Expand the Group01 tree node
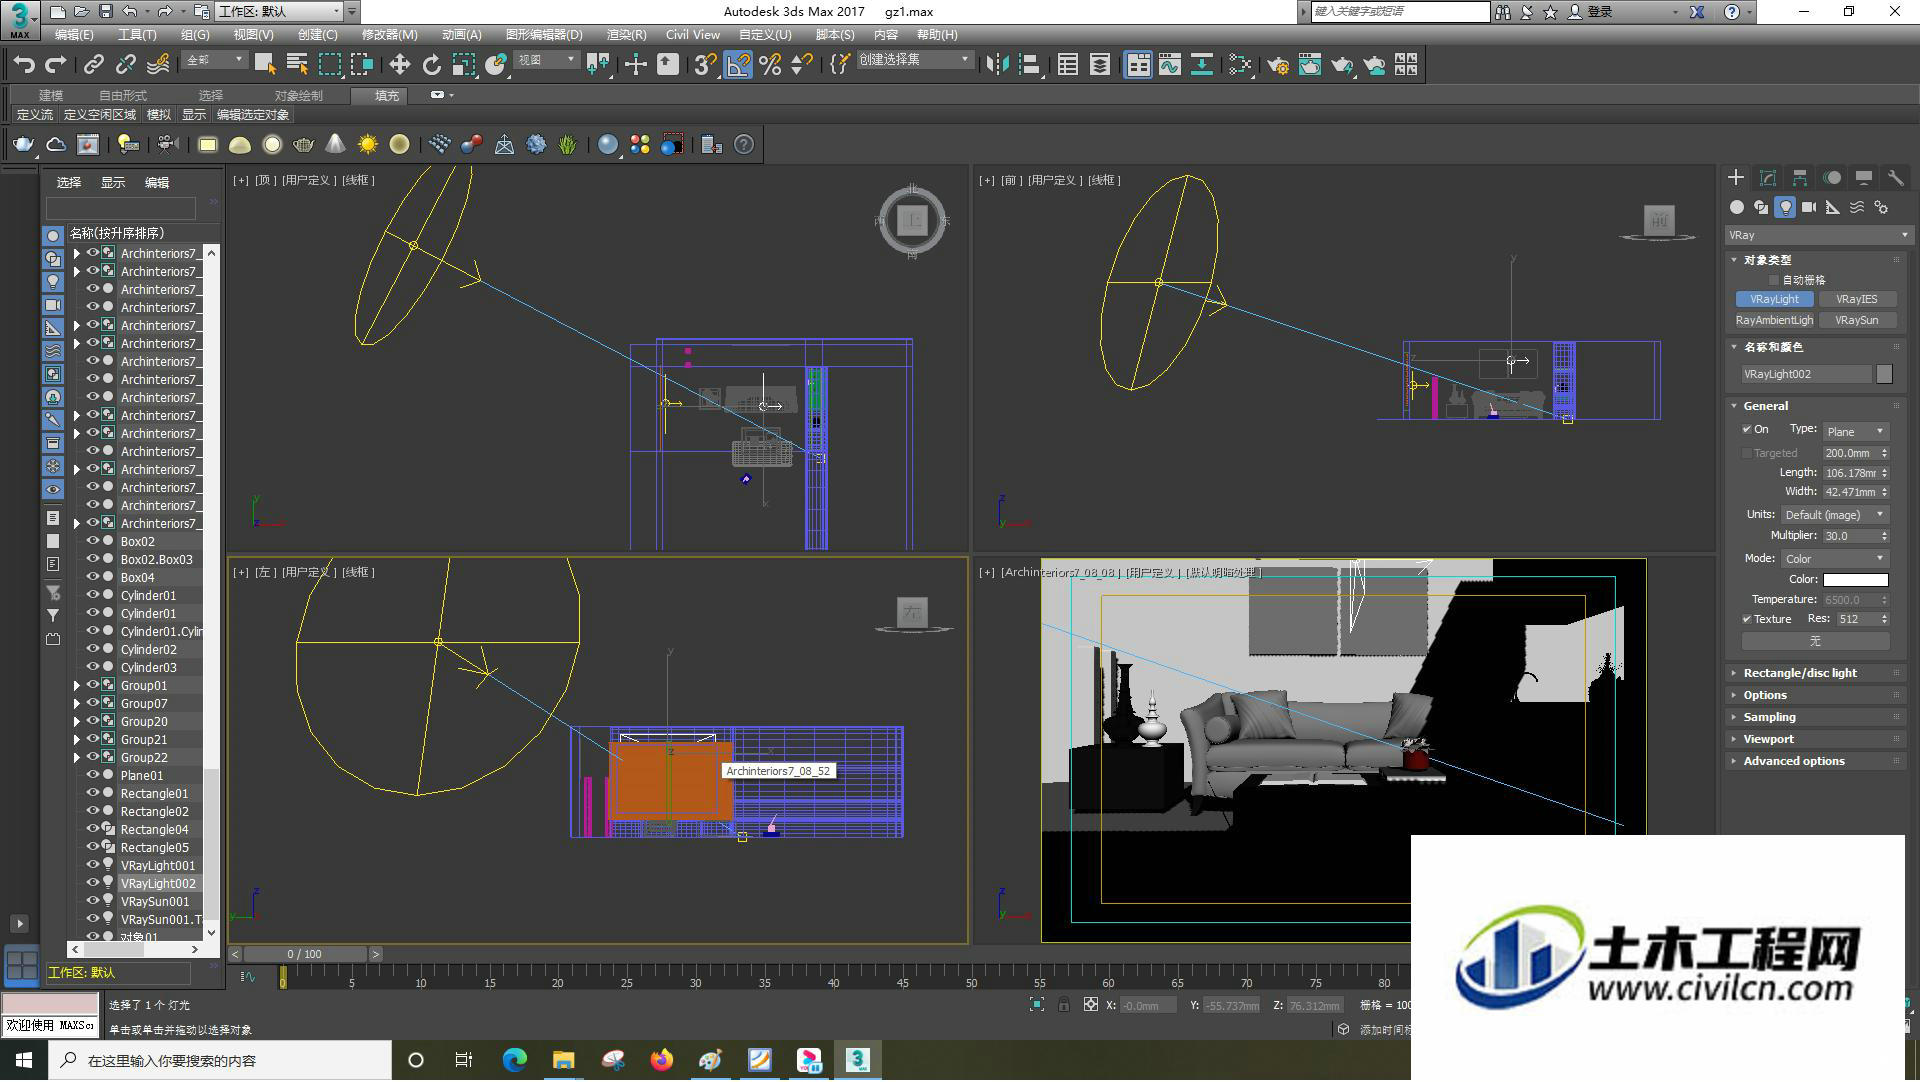The width and height of the screenshot is (1920, 1082). click(x=77, y=686)
